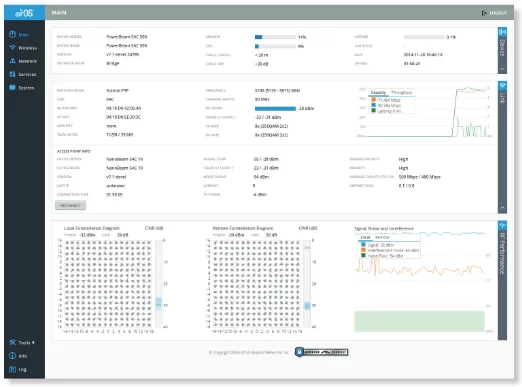Expand the Tools submenu arrow
This screenshot has width=522, height=387.
tap(33, 342)
